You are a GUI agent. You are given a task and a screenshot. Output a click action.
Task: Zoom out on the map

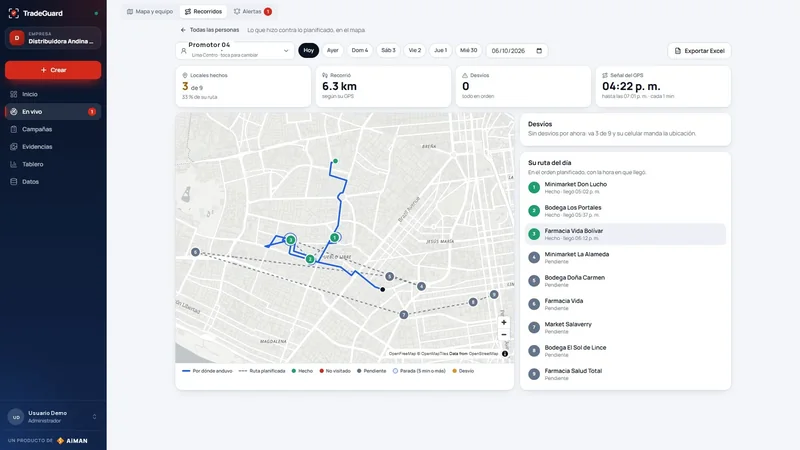[504, 335]
